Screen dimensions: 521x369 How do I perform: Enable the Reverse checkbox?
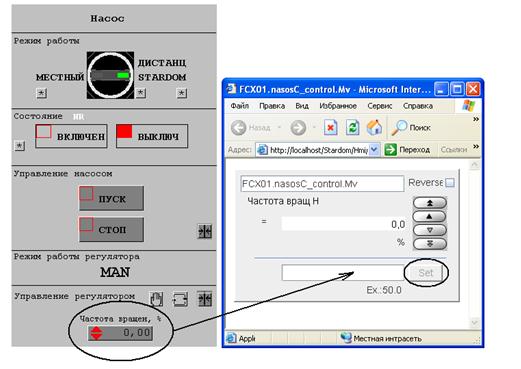click(x=450, y=183)
